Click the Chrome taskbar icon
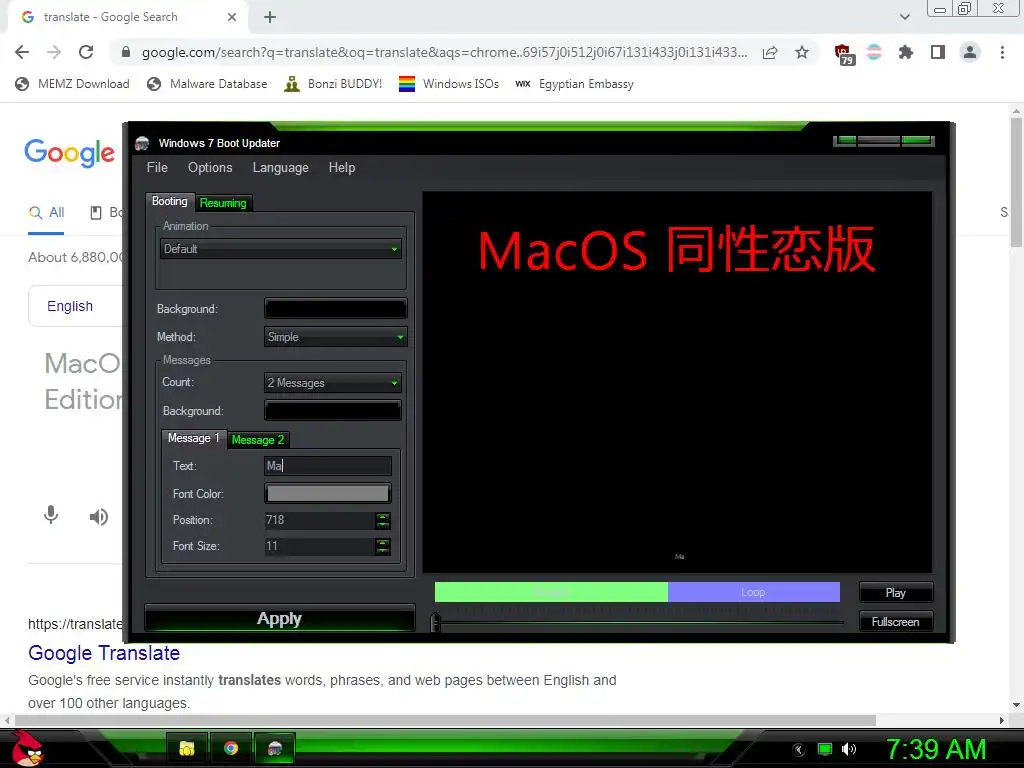The image size is (1024, 768). [x=231, y=748]
